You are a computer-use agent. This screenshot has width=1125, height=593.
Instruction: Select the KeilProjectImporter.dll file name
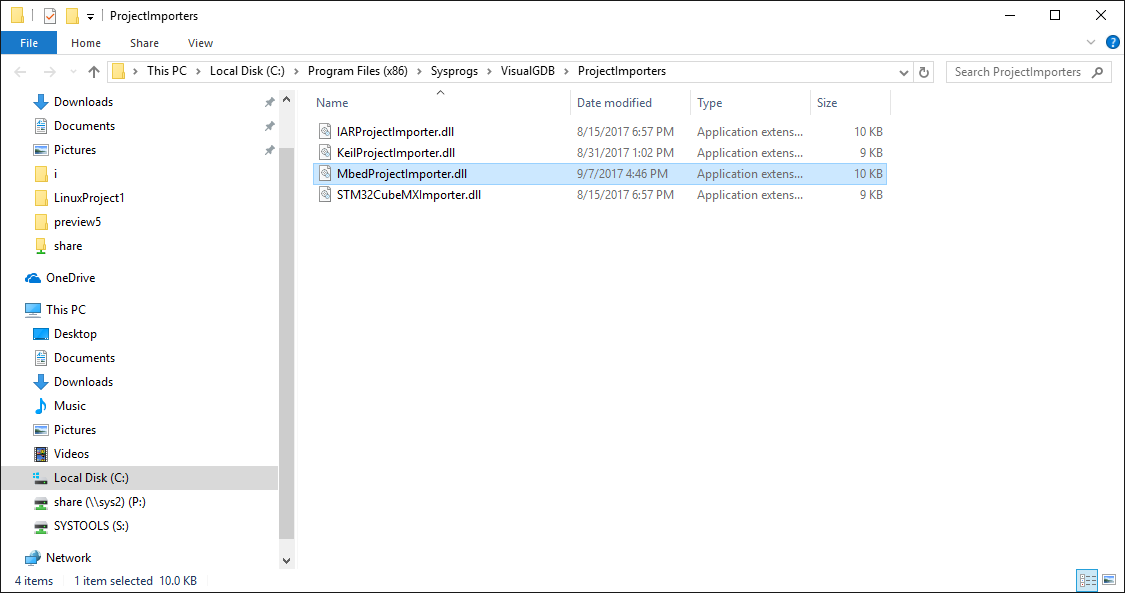pyautogui.click(x=396, y=153)
